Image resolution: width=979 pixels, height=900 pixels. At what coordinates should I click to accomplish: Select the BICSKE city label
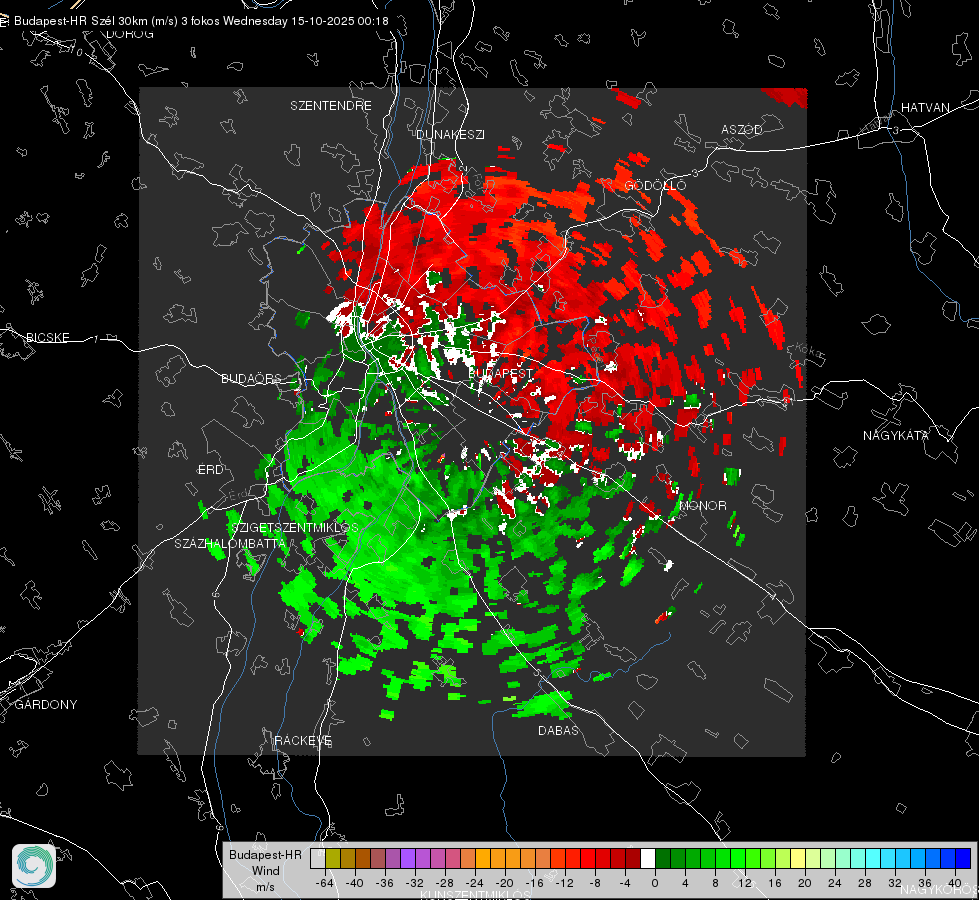(x=48, y=337)
